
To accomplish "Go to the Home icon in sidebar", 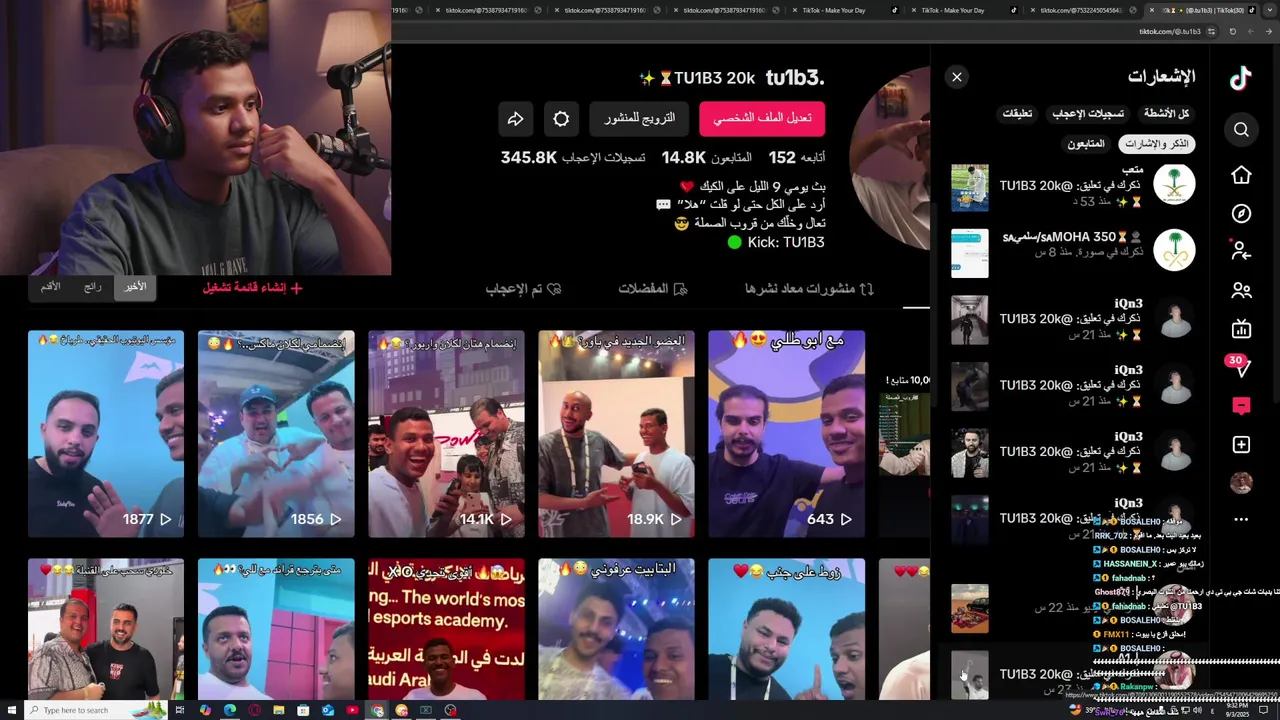I will (1241, 175).
